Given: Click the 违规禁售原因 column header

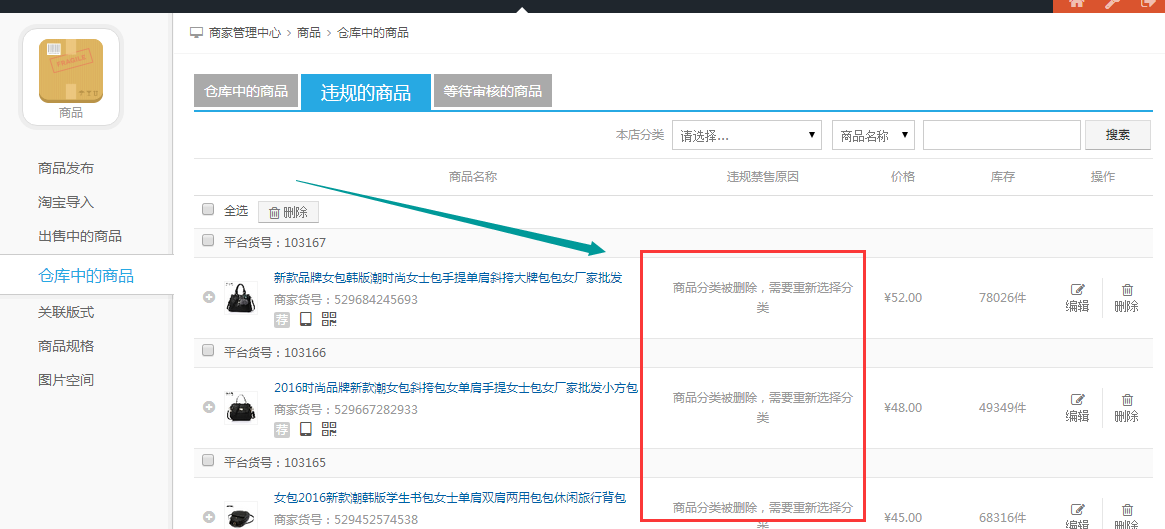Looking at the screenshot, I should (762, 177).
